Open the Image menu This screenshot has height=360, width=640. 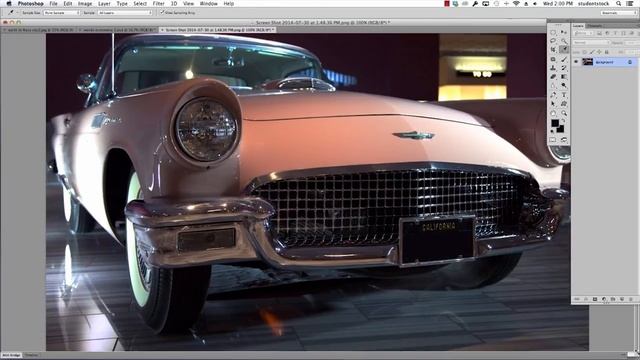85,3
